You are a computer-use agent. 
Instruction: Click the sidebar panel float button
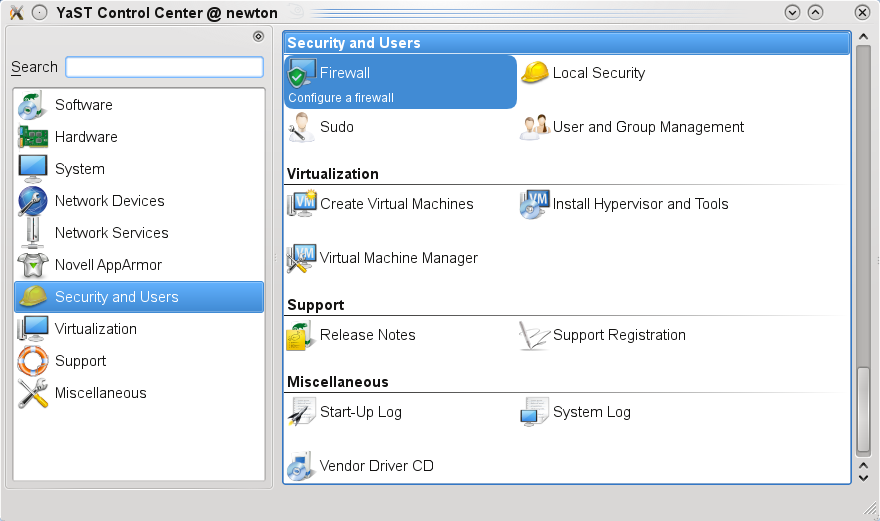pyautogui.click(x=258, y=36)
